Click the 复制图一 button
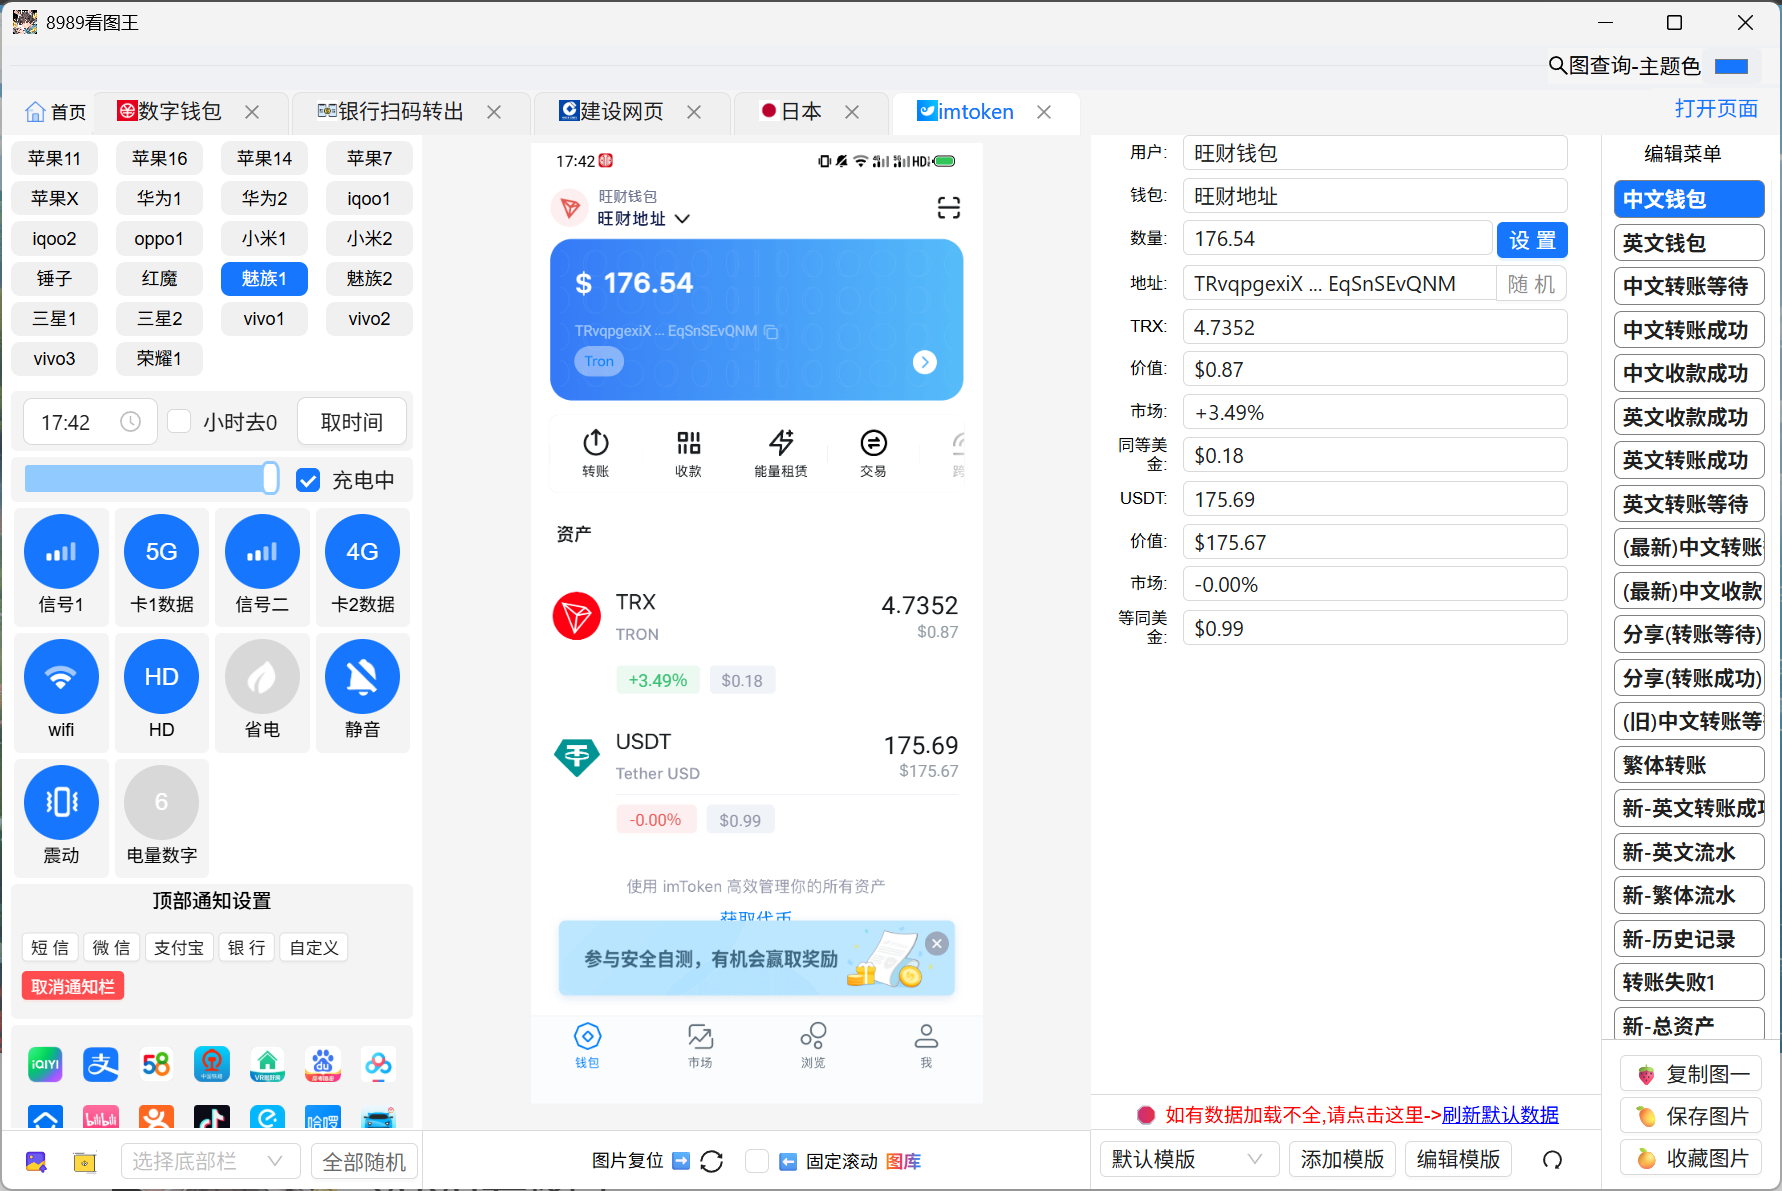1782x1191 pixels. (x=1691, y=1074)
